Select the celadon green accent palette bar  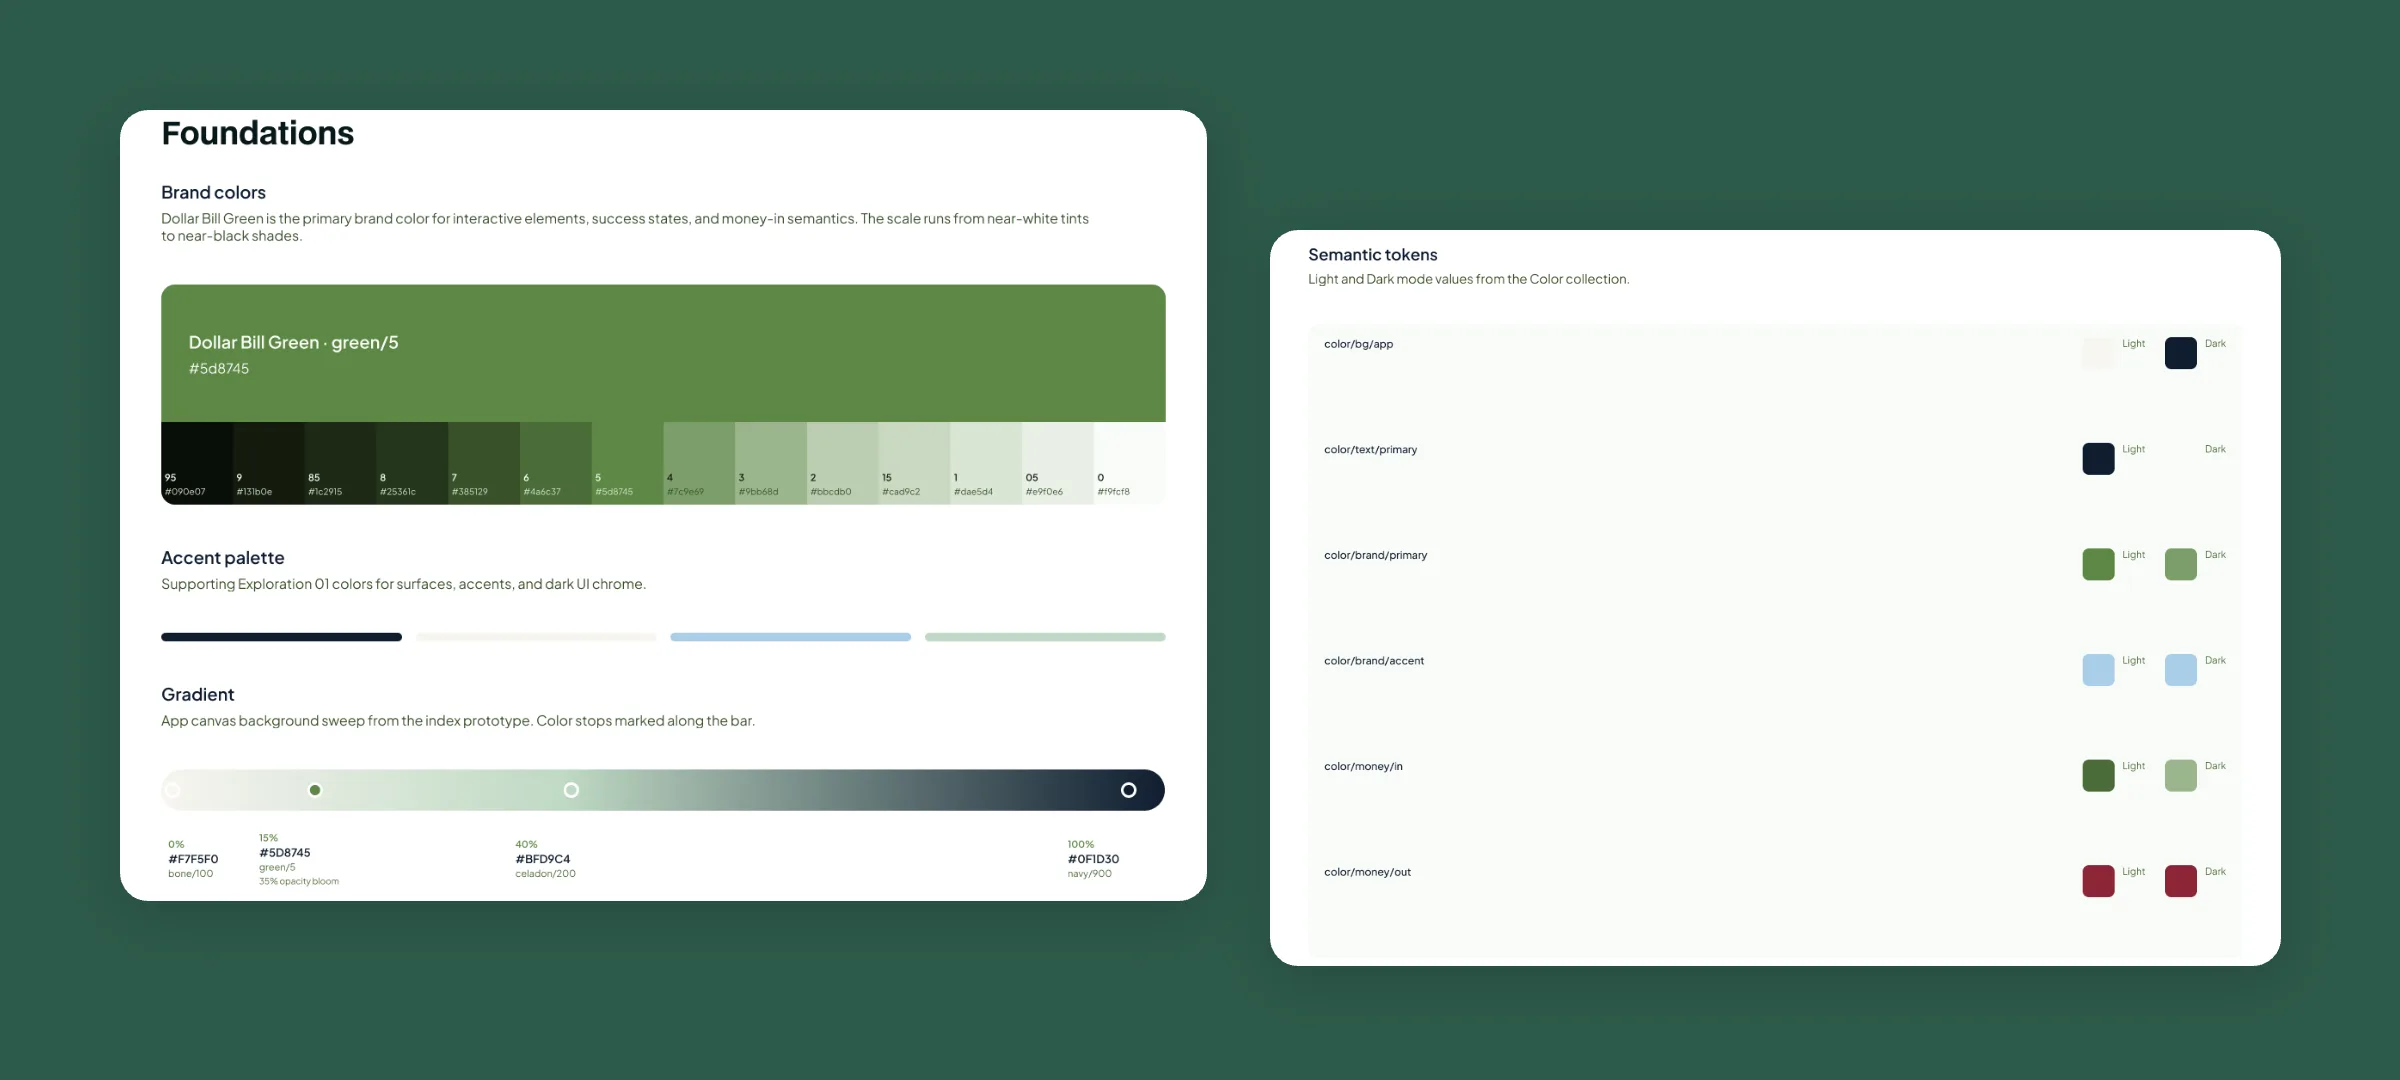click(1045, 637)
